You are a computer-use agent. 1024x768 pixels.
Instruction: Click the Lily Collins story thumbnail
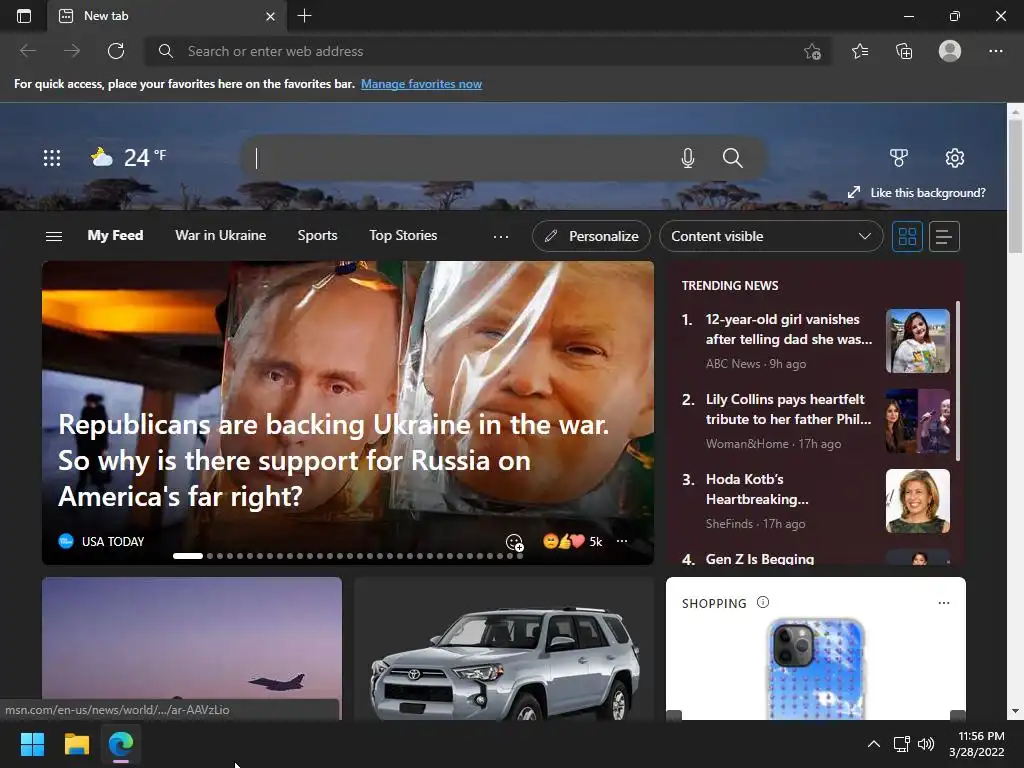tap(918, 421)
